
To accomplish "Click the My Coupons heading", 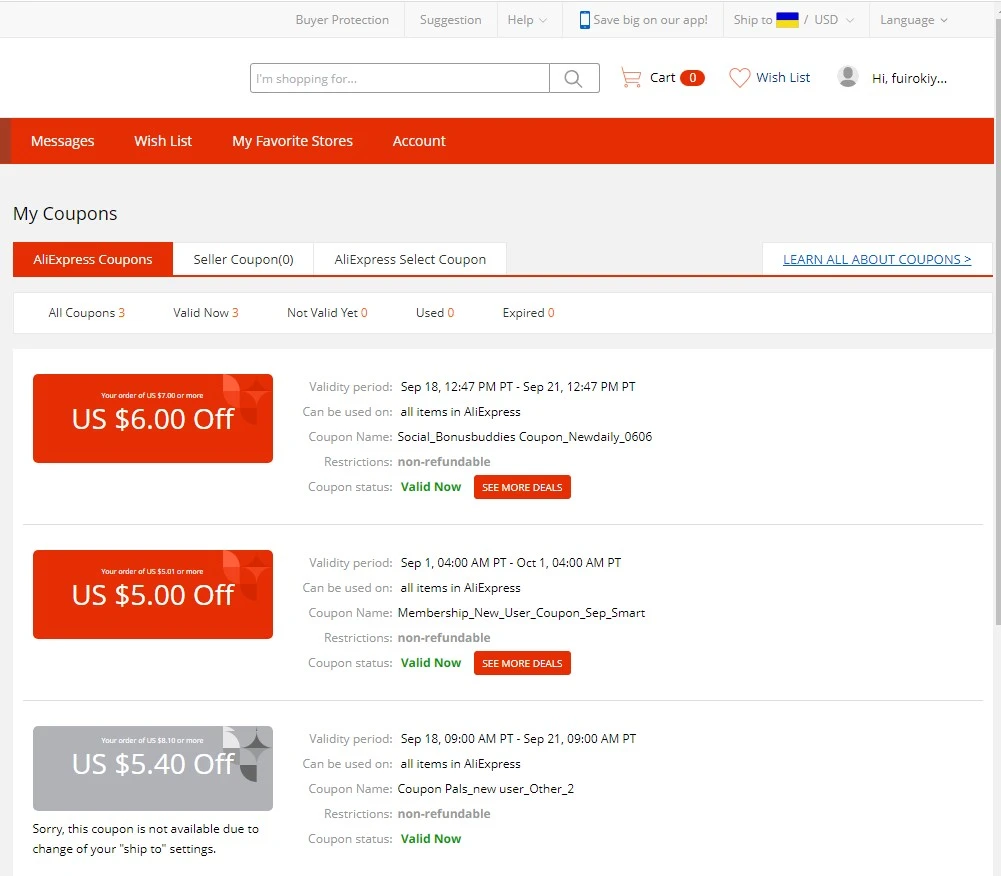I will (65, 213).
